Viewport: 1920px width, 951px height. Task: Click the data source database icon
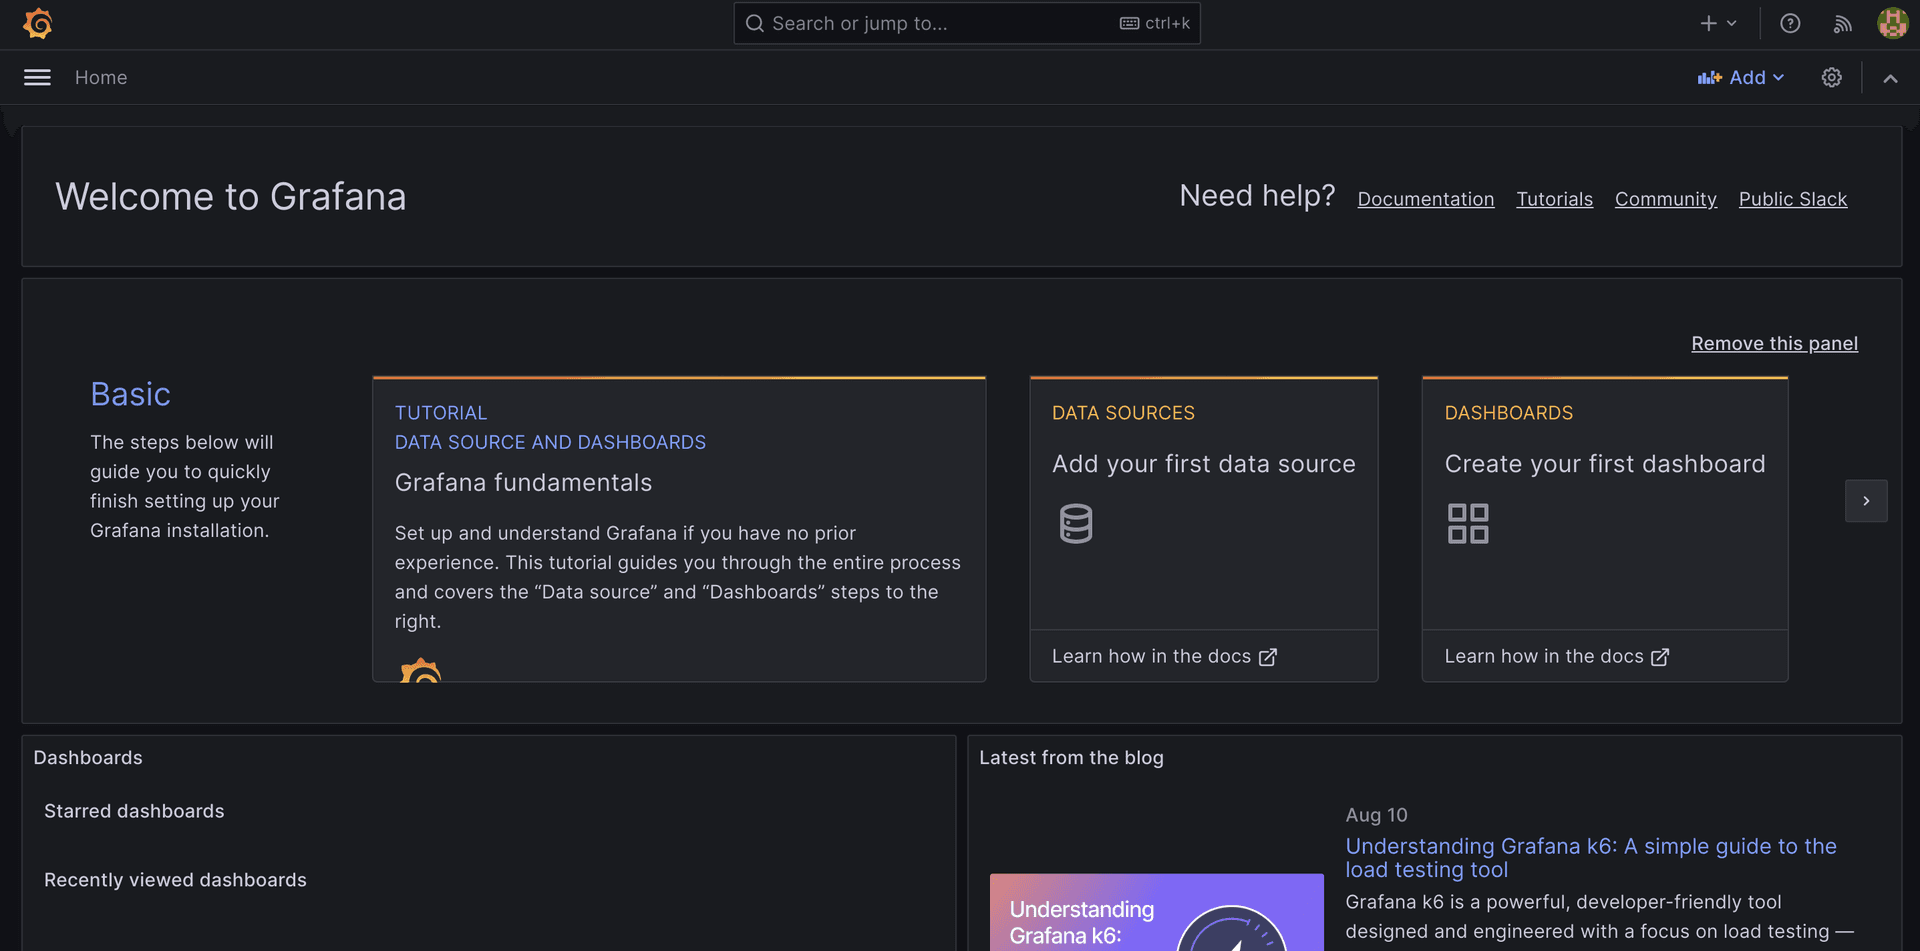[1076, 524]
